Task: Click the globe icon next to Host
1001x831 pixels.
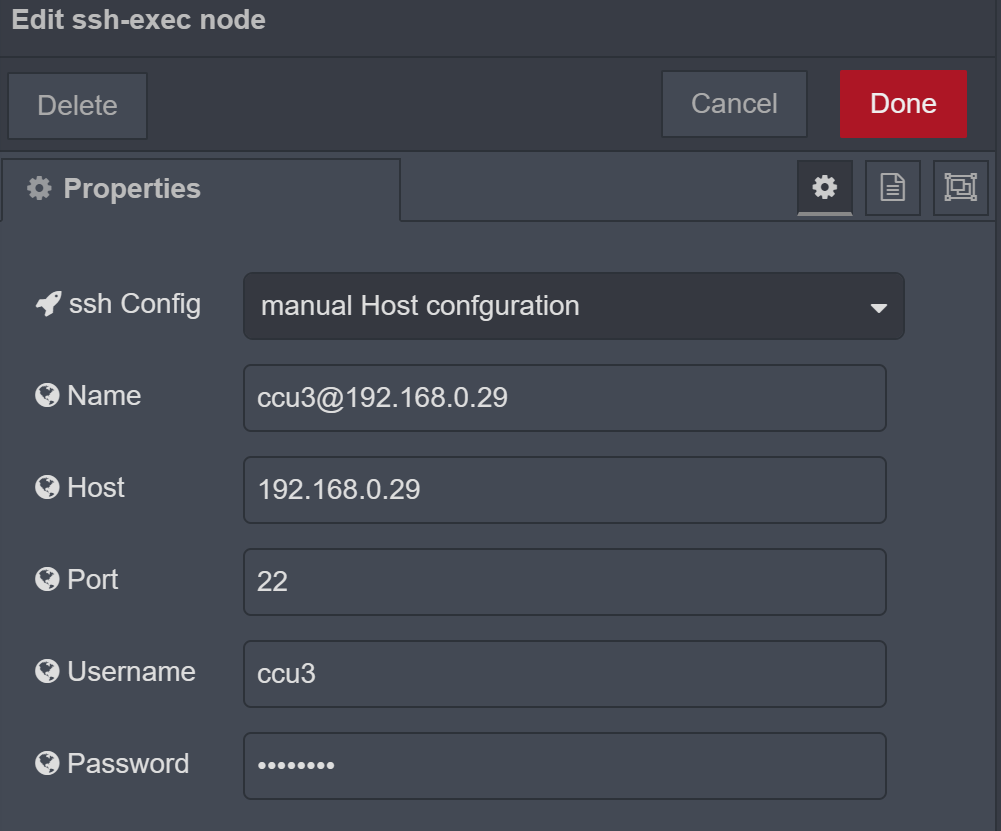Action: (x=46, y=487)
